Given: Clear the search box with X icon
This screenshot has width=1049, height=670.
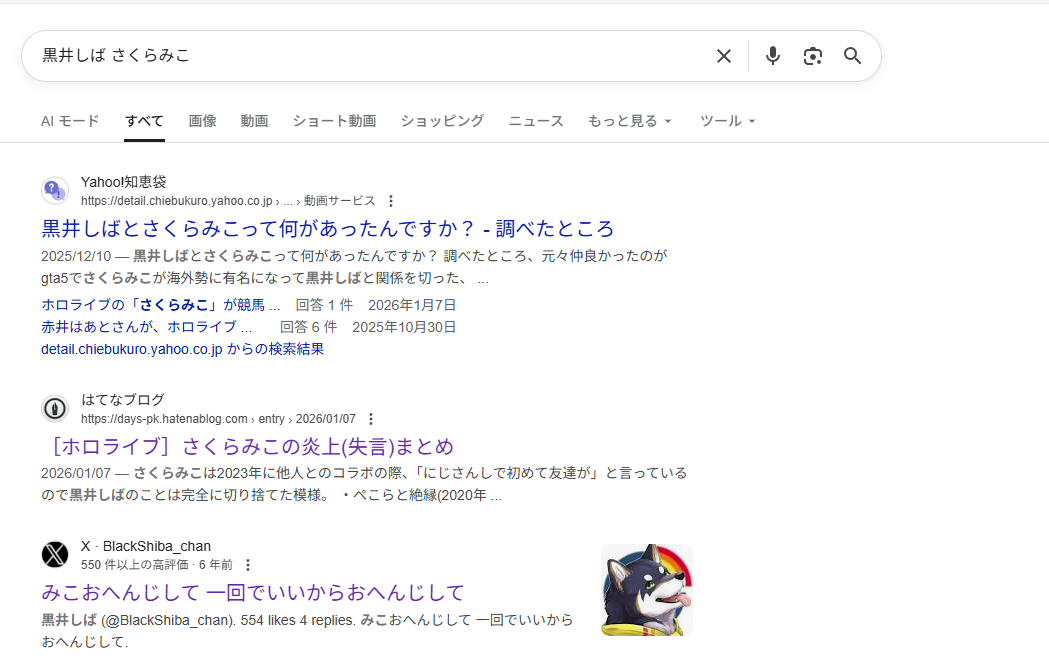Looking at the screenshot, I should [x=723, y=56].
